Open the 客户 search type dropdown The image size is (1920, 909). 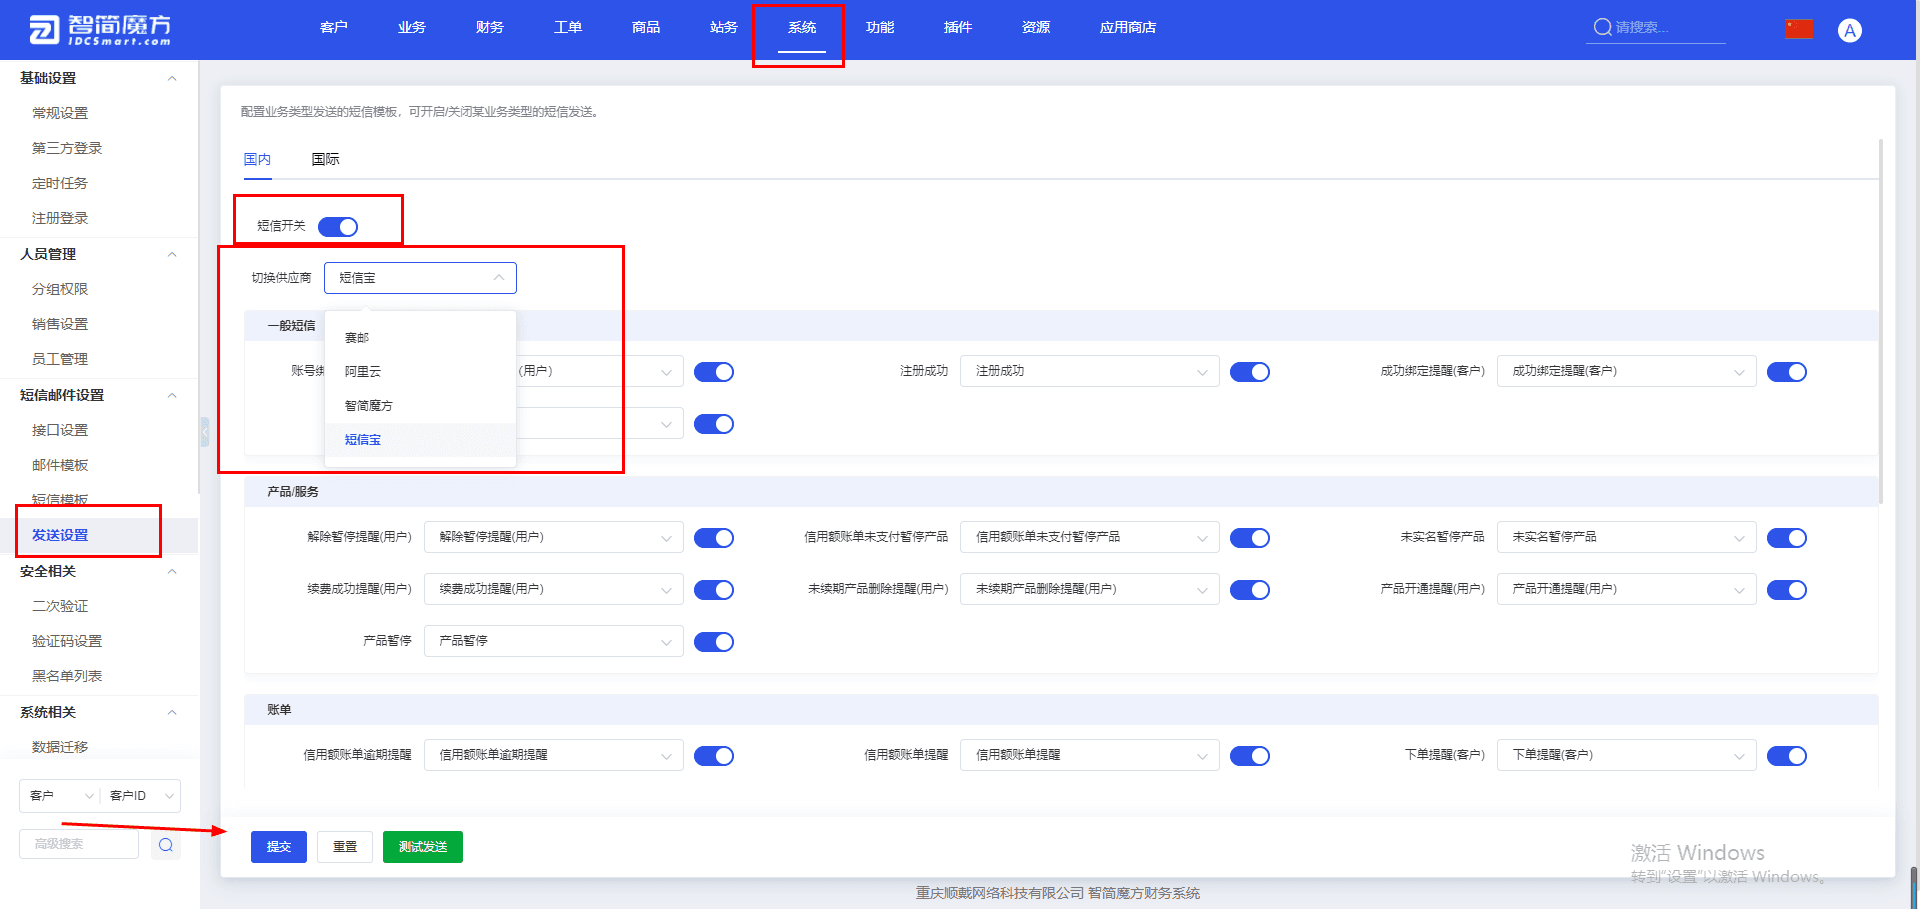[60, 796]
